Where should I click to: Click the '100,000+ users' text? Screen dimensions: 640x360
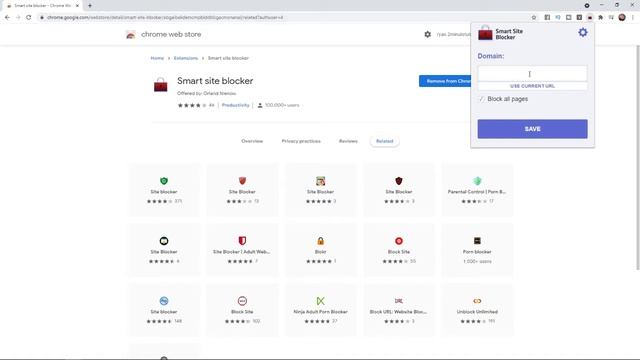point(282,105)
